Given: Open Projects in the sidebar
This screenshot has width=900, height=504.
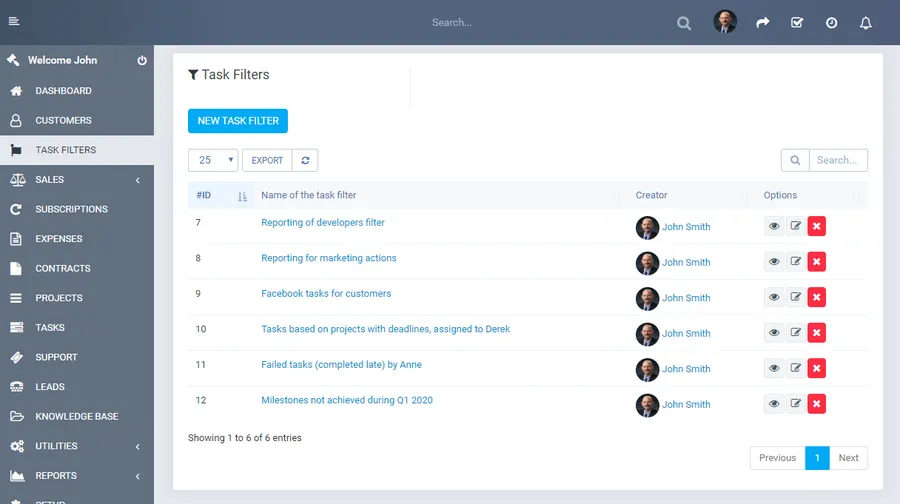Looking at the screenshot, I should coord(77,298).
